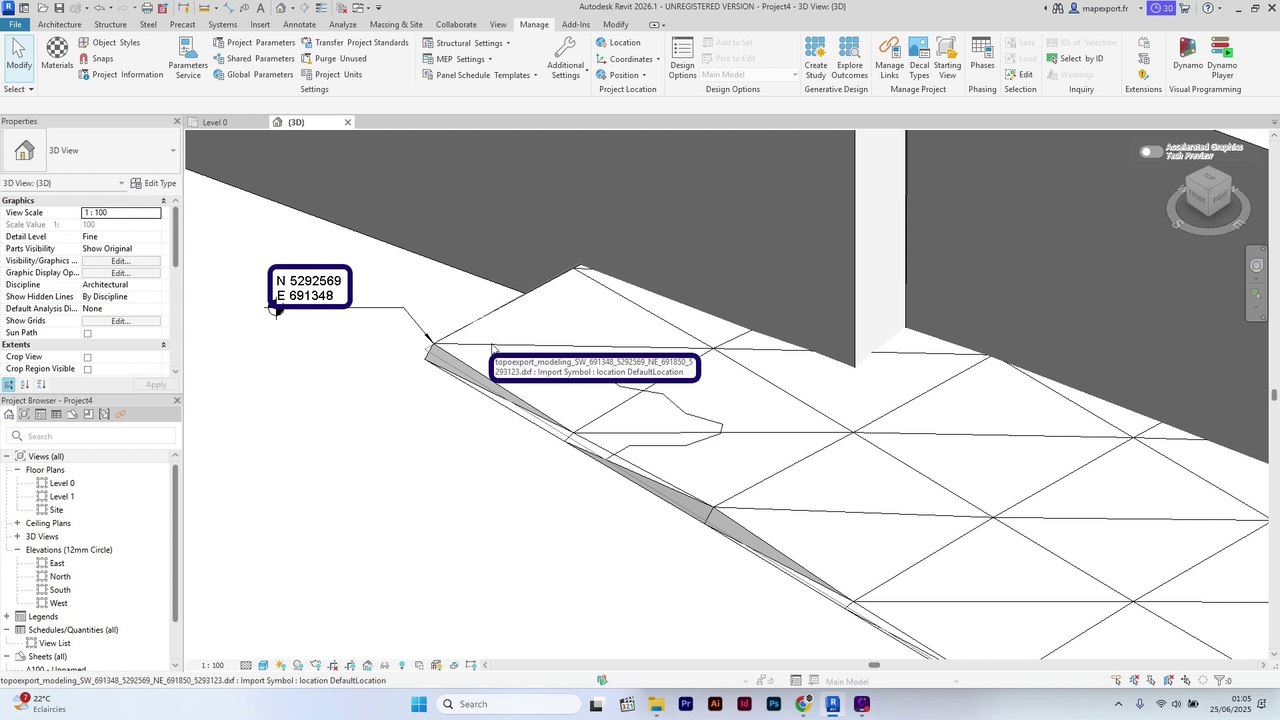Open Manage Links
Image resolution: width=1280 pixels, height=720 pixels.
click(x=889, y=58)
